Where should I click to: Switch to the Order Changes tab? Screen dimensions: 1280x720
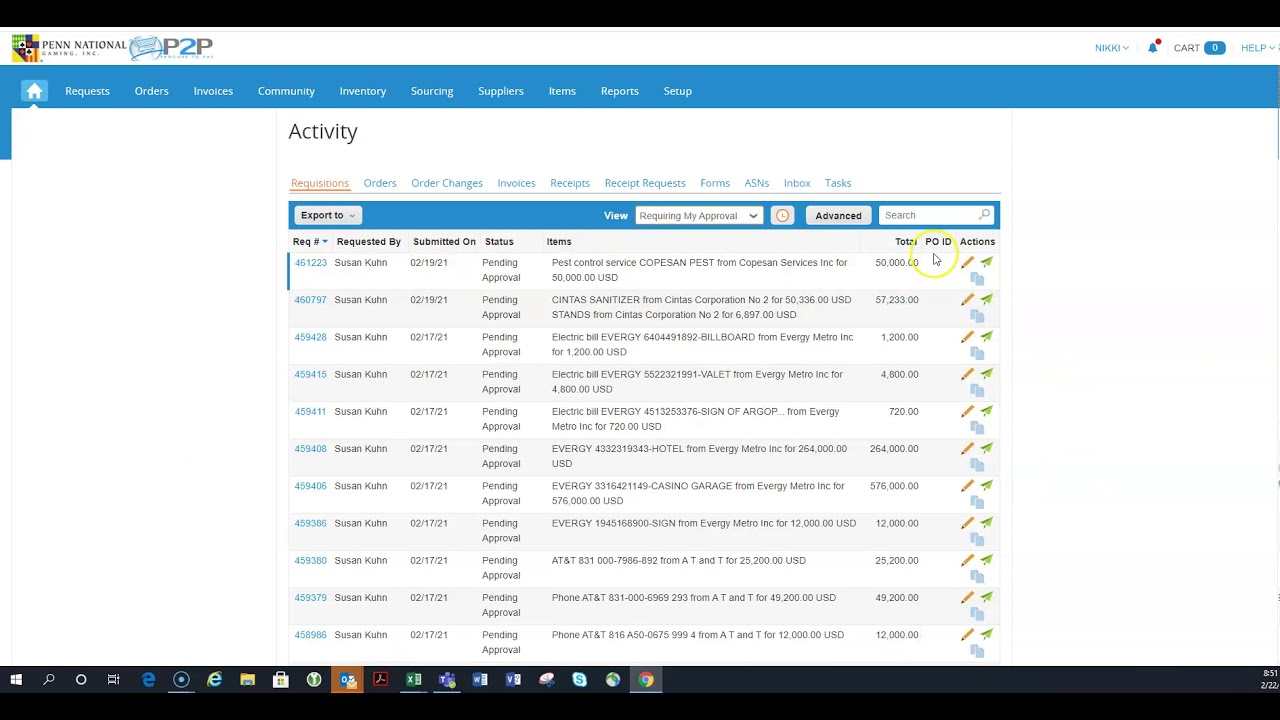point(447,183)
